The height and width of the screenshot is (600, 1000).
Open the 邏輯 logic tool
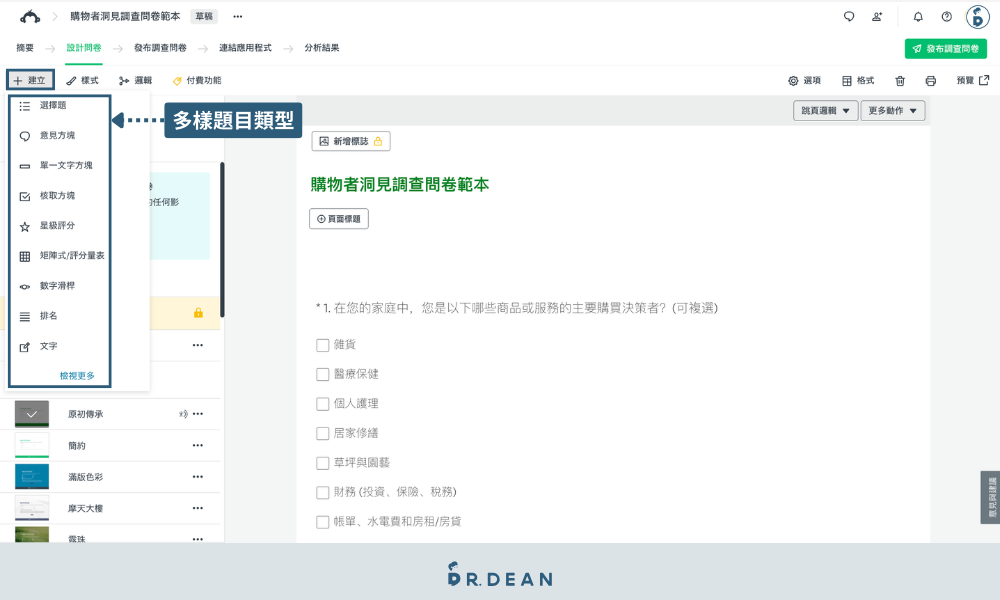point(135,80)
